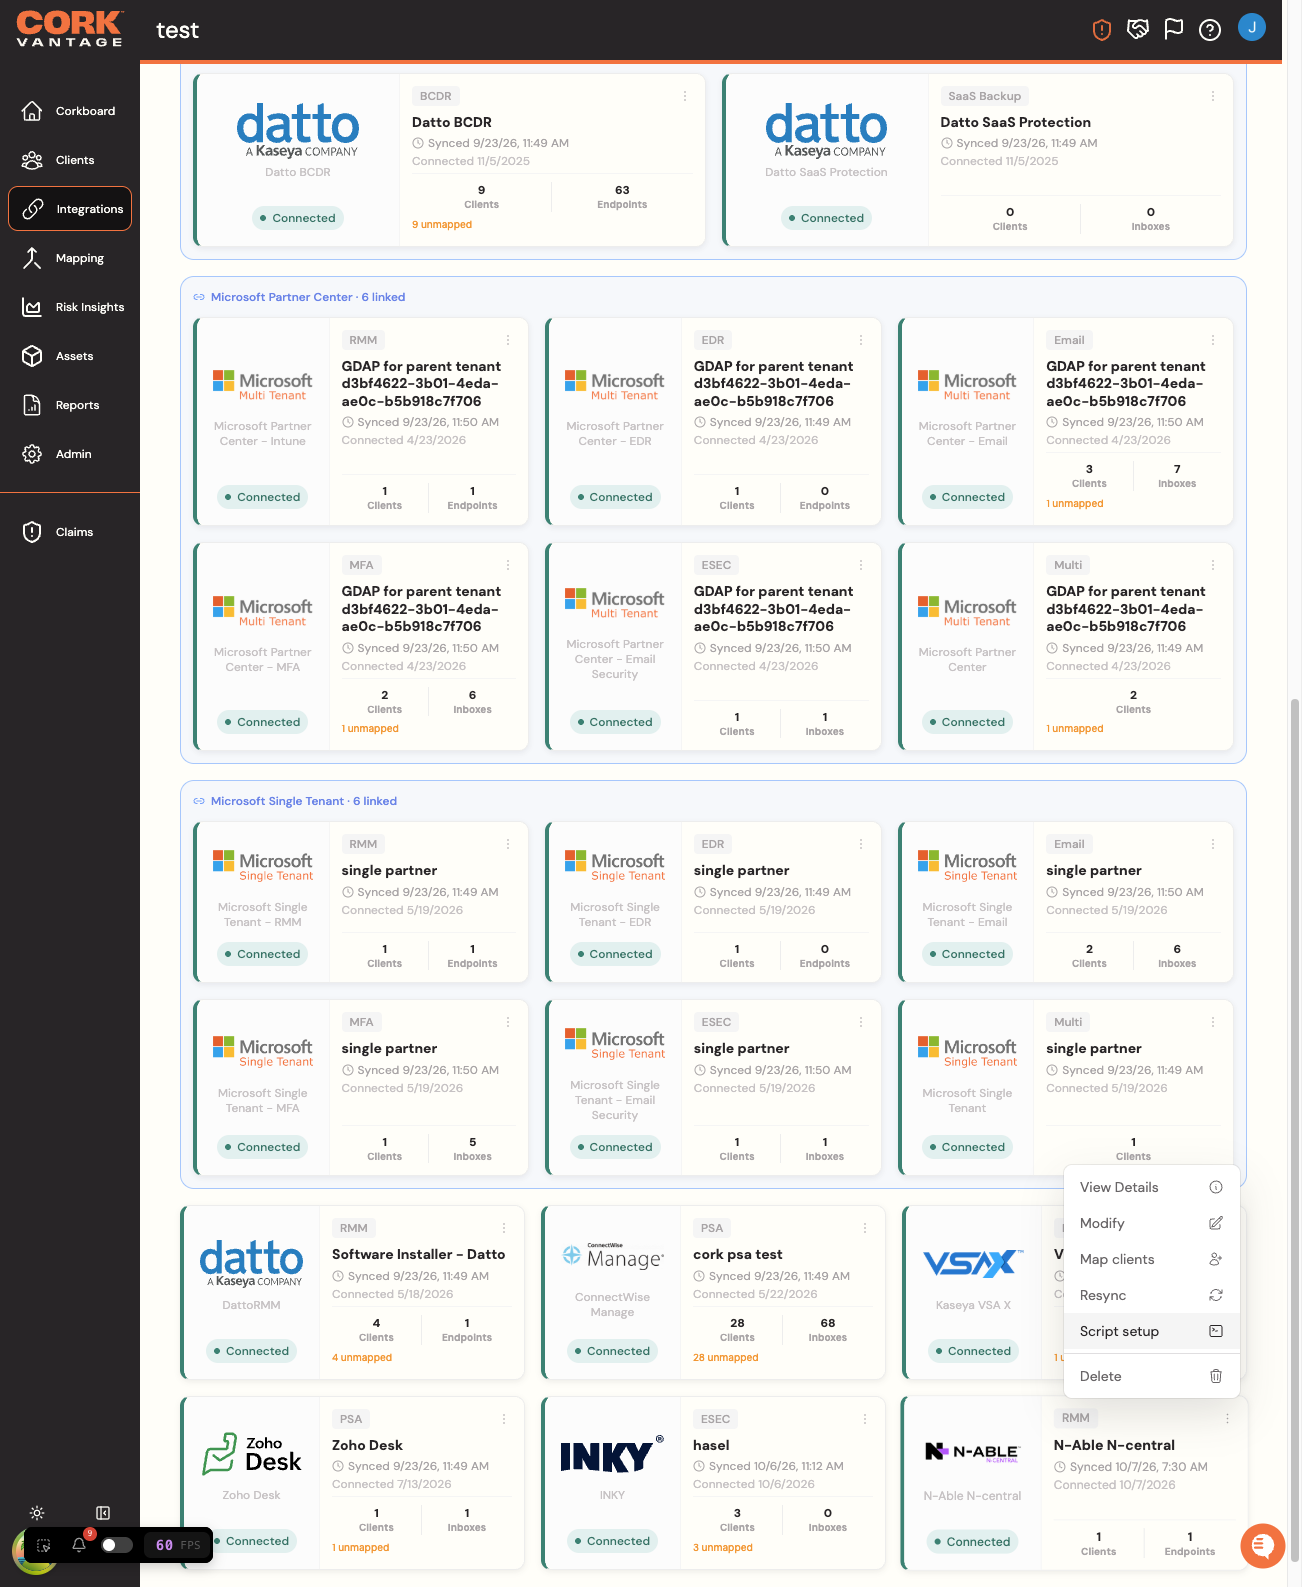The image size is (1302, 1587).
Task: Open Risk Insights page
Action: click(70, 307)
